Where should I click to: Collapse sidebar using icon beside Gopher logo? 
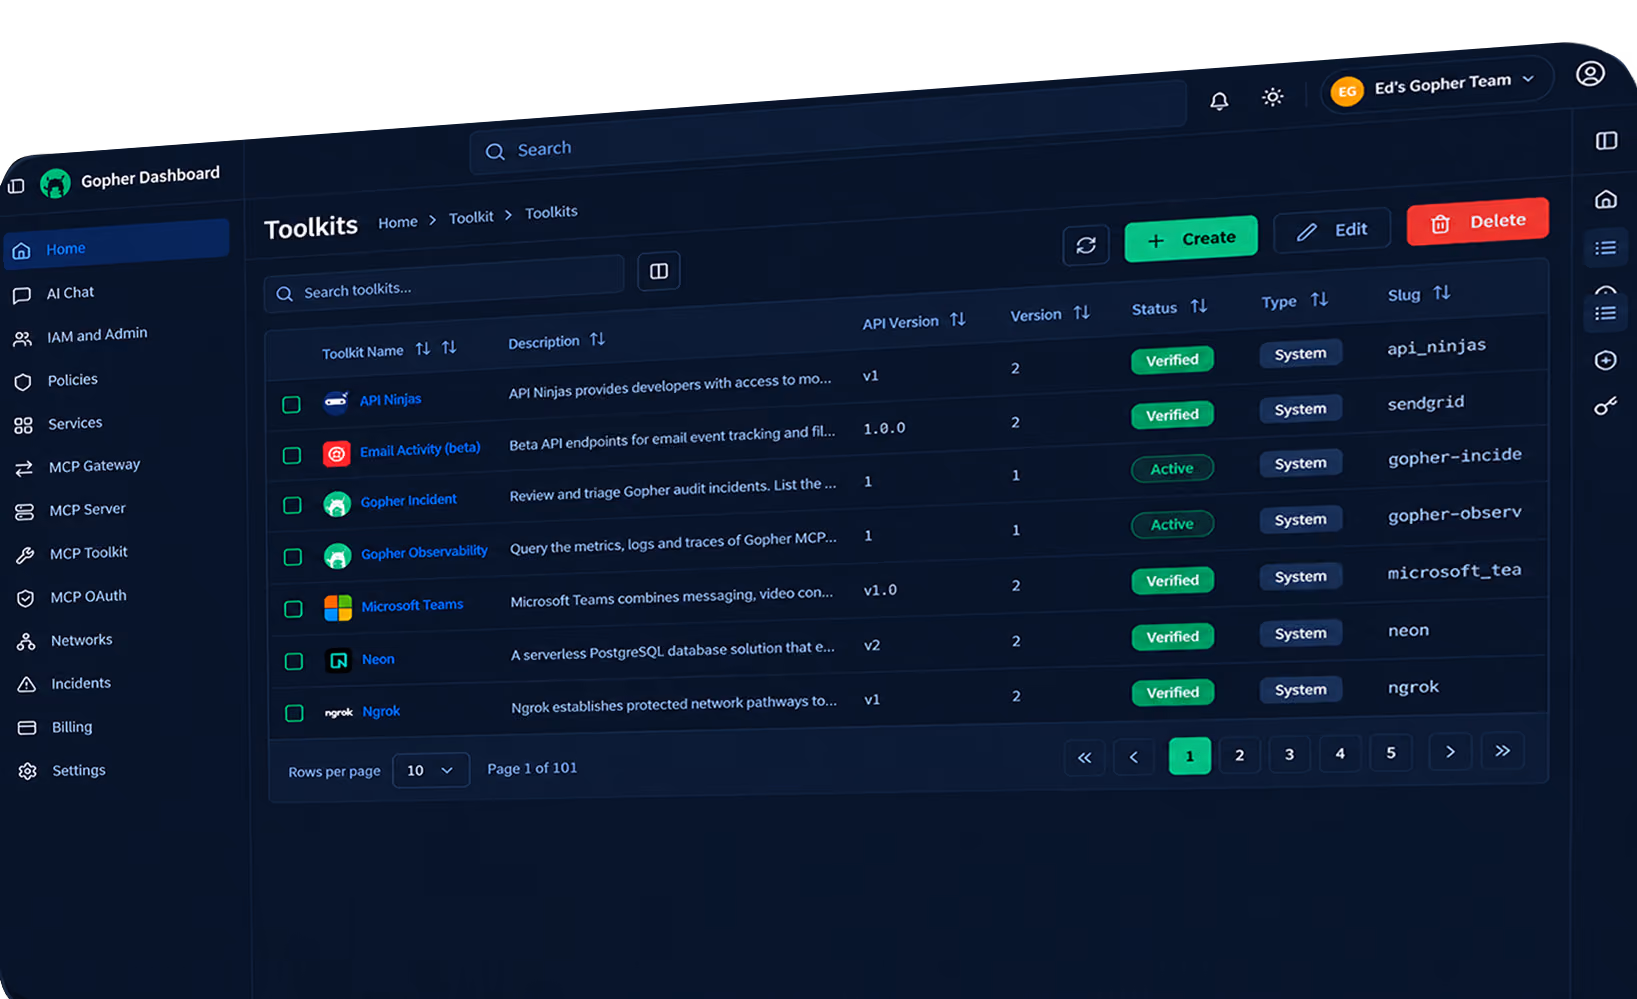(16, 185)
